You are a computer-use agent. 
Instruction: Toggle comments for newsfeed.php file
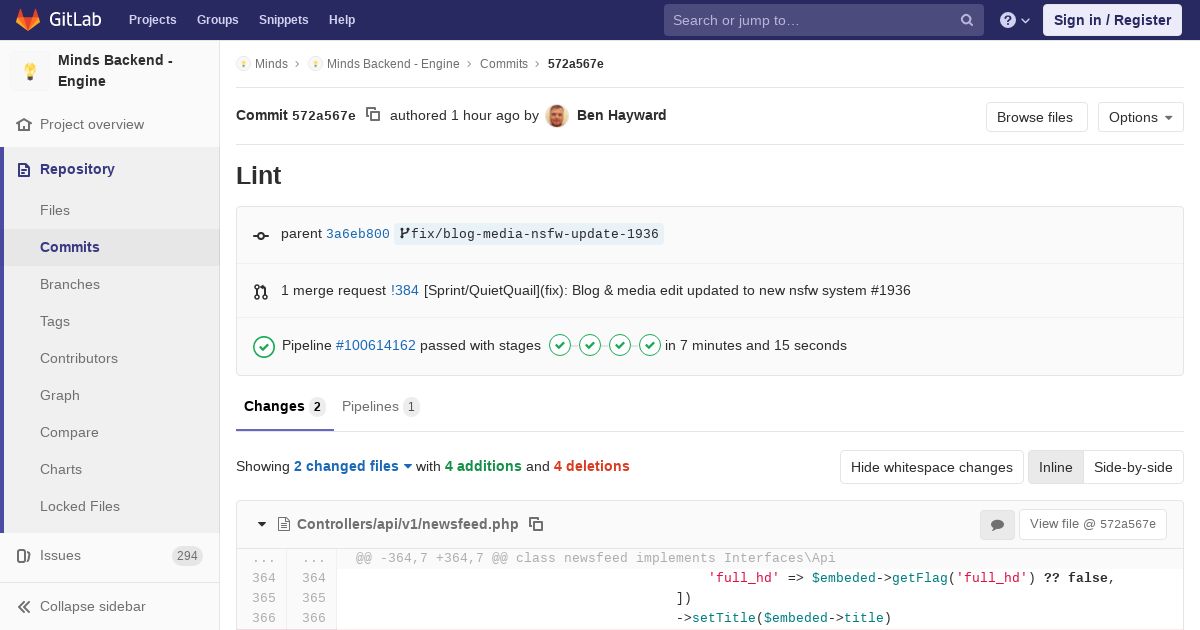click(x=997, y=525)
